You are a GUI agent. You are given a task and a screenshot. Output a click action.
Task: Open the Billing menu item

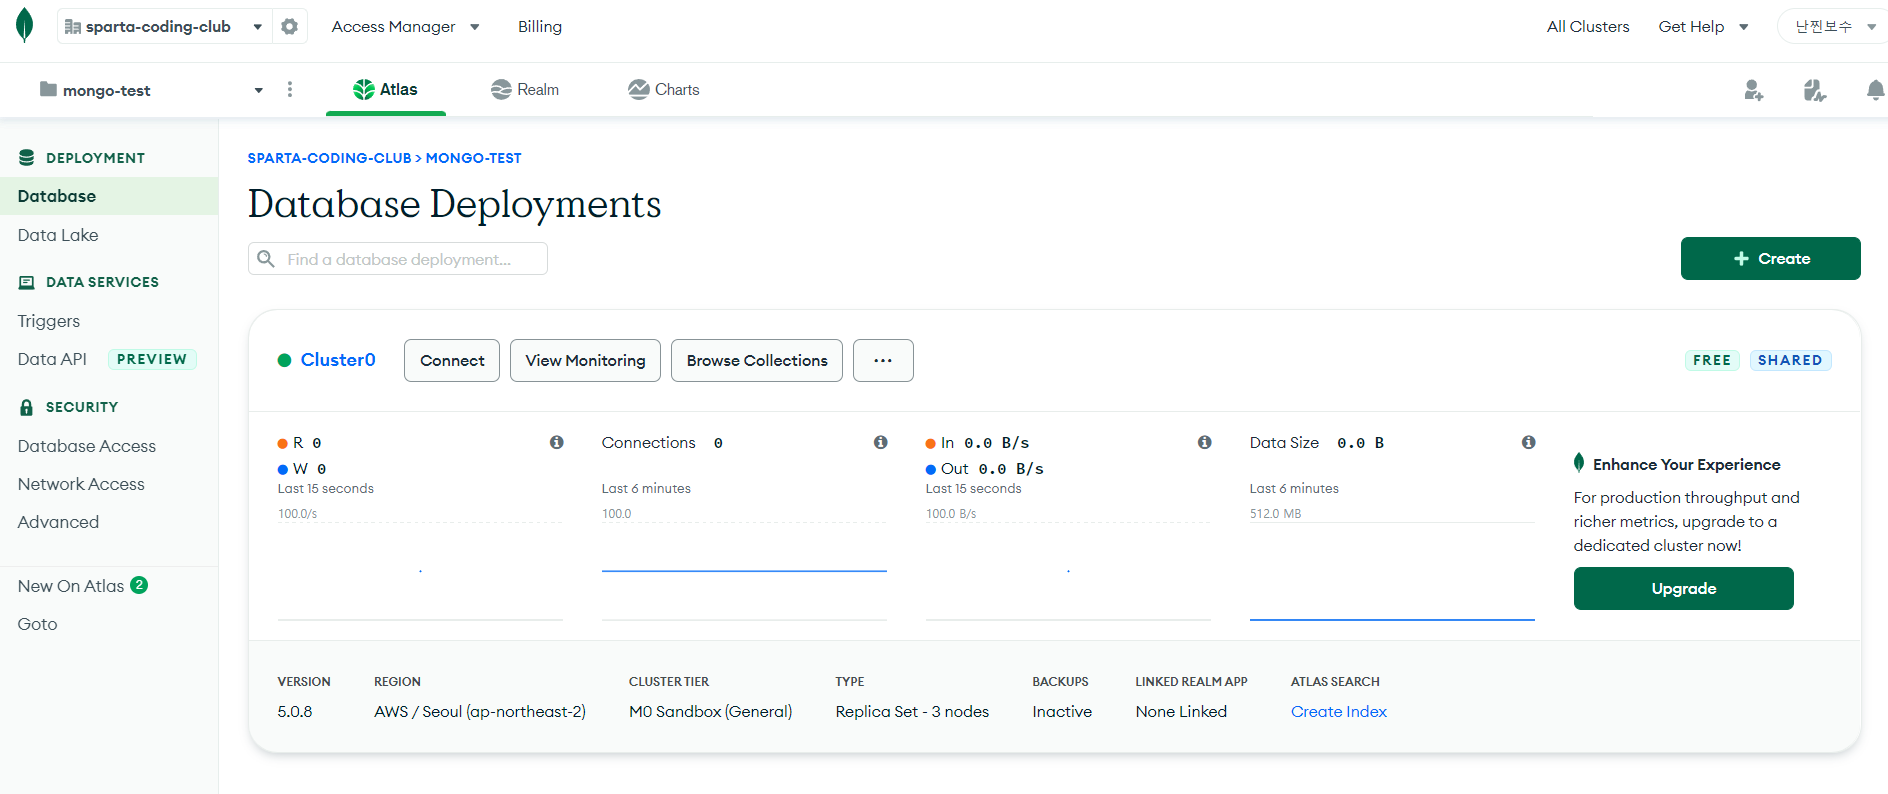(x=540, y=27)
